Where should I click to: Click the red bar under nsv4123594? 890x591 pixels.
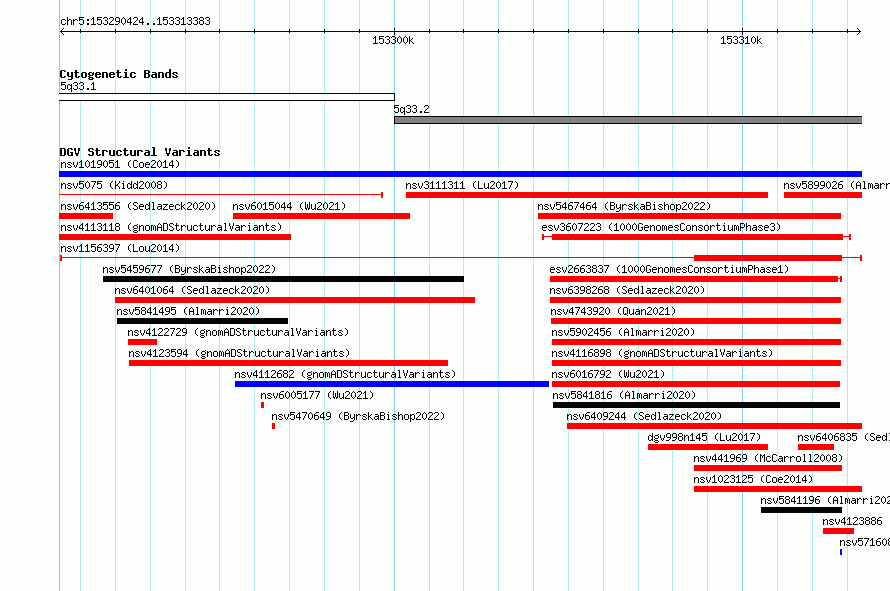click(288, 363)
